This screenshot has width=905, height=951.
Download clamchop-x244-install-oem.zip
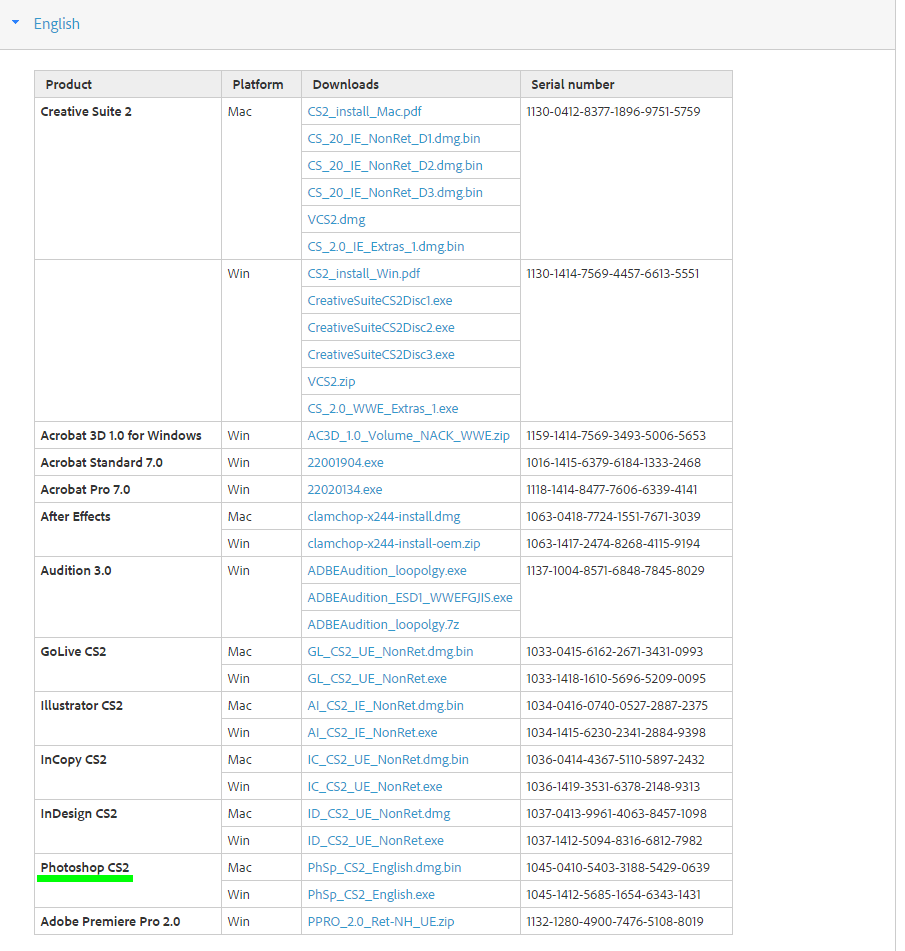point(394,543)
